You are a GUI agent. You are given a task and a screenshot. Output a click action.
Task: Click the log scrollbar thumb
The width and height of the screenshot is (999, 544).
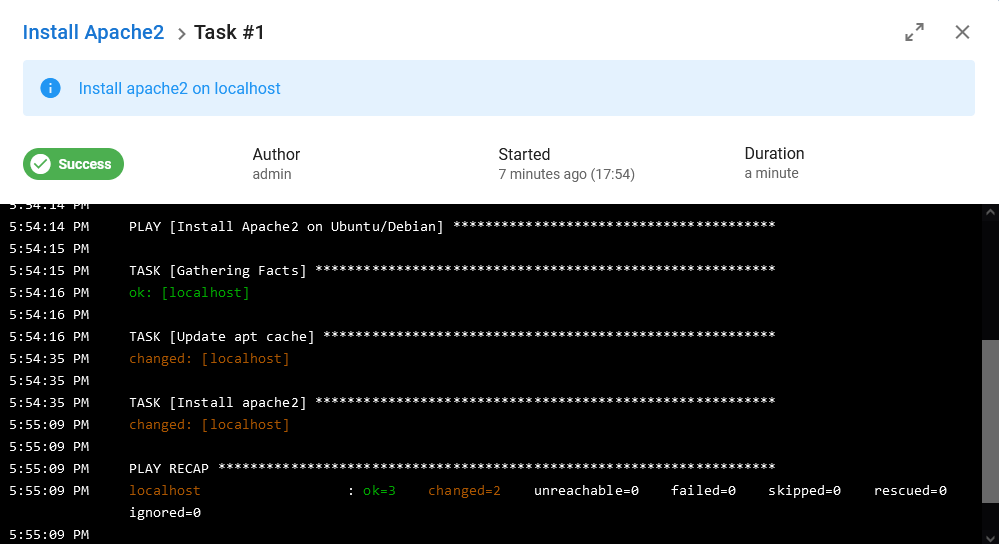pos(990,421)
